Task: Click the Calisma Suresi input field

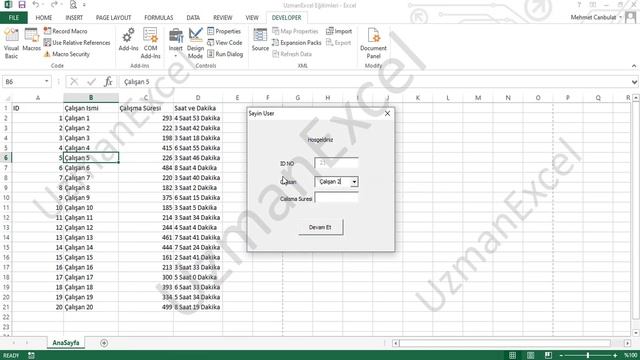Action: (337, 198)
